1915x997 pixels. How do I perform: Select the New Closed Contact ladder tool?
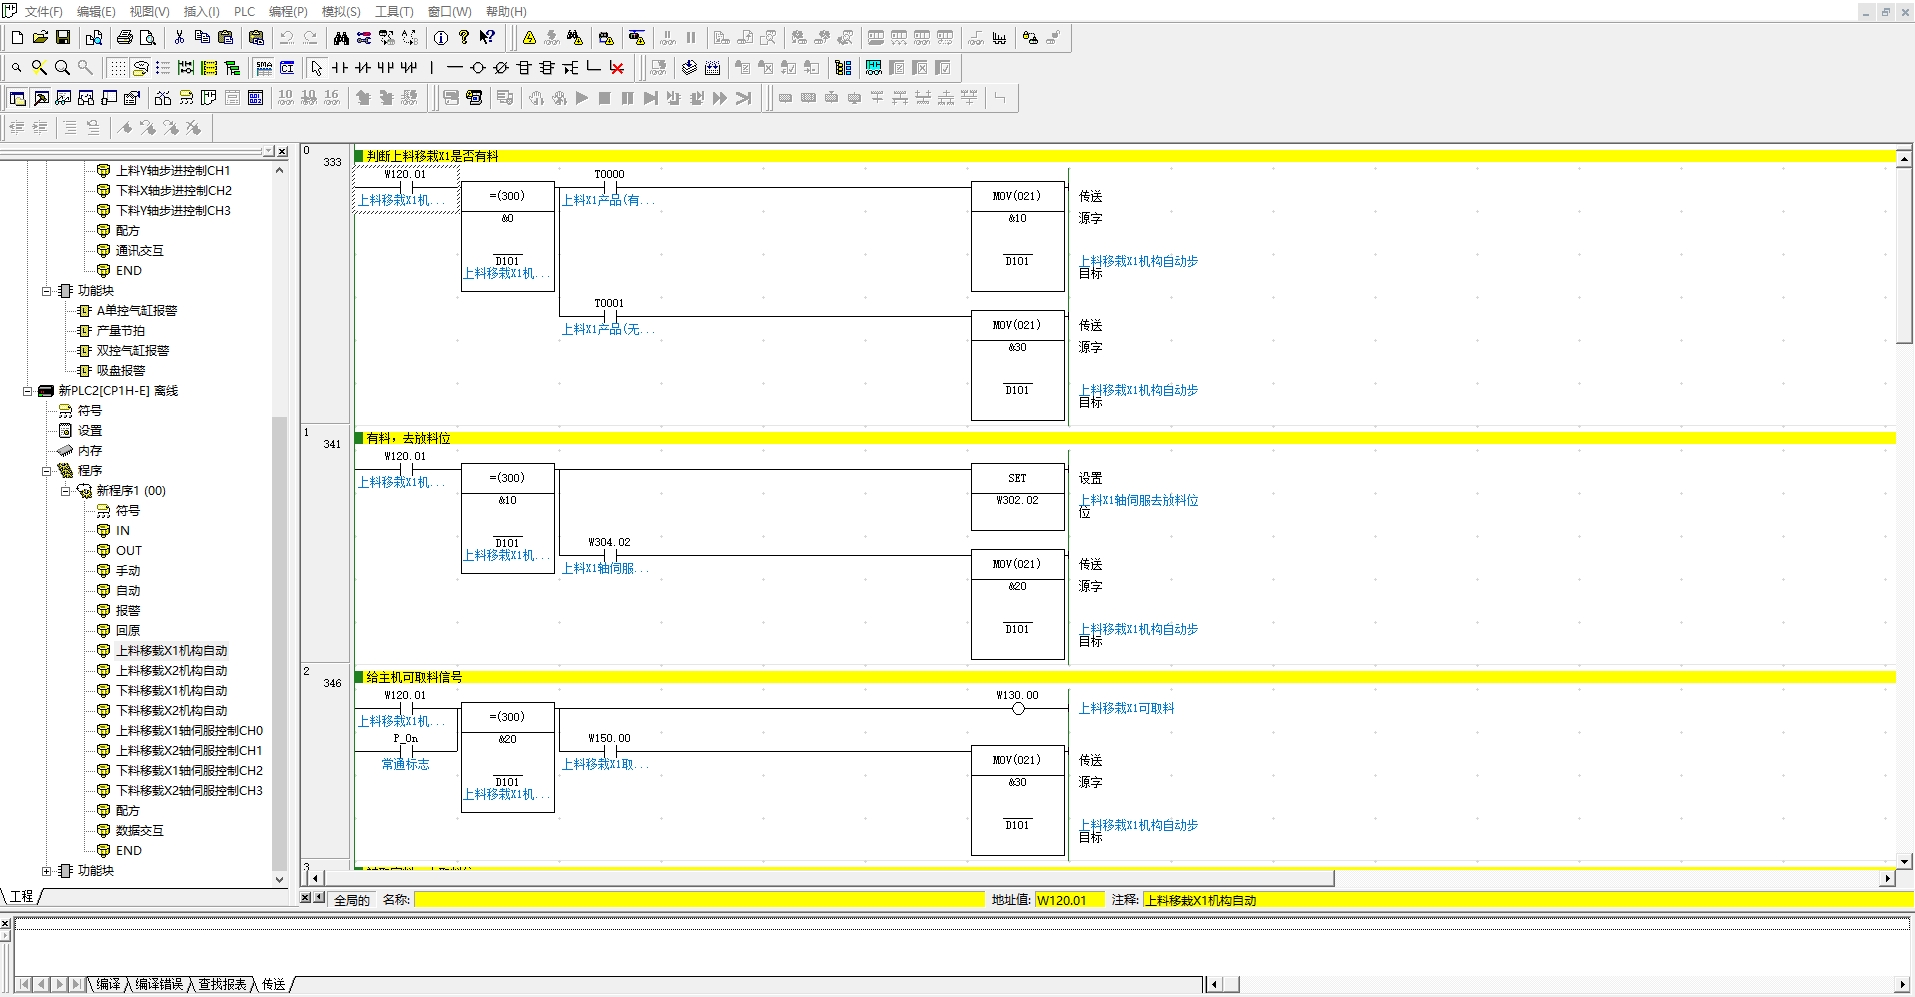[x=363, y=68]
